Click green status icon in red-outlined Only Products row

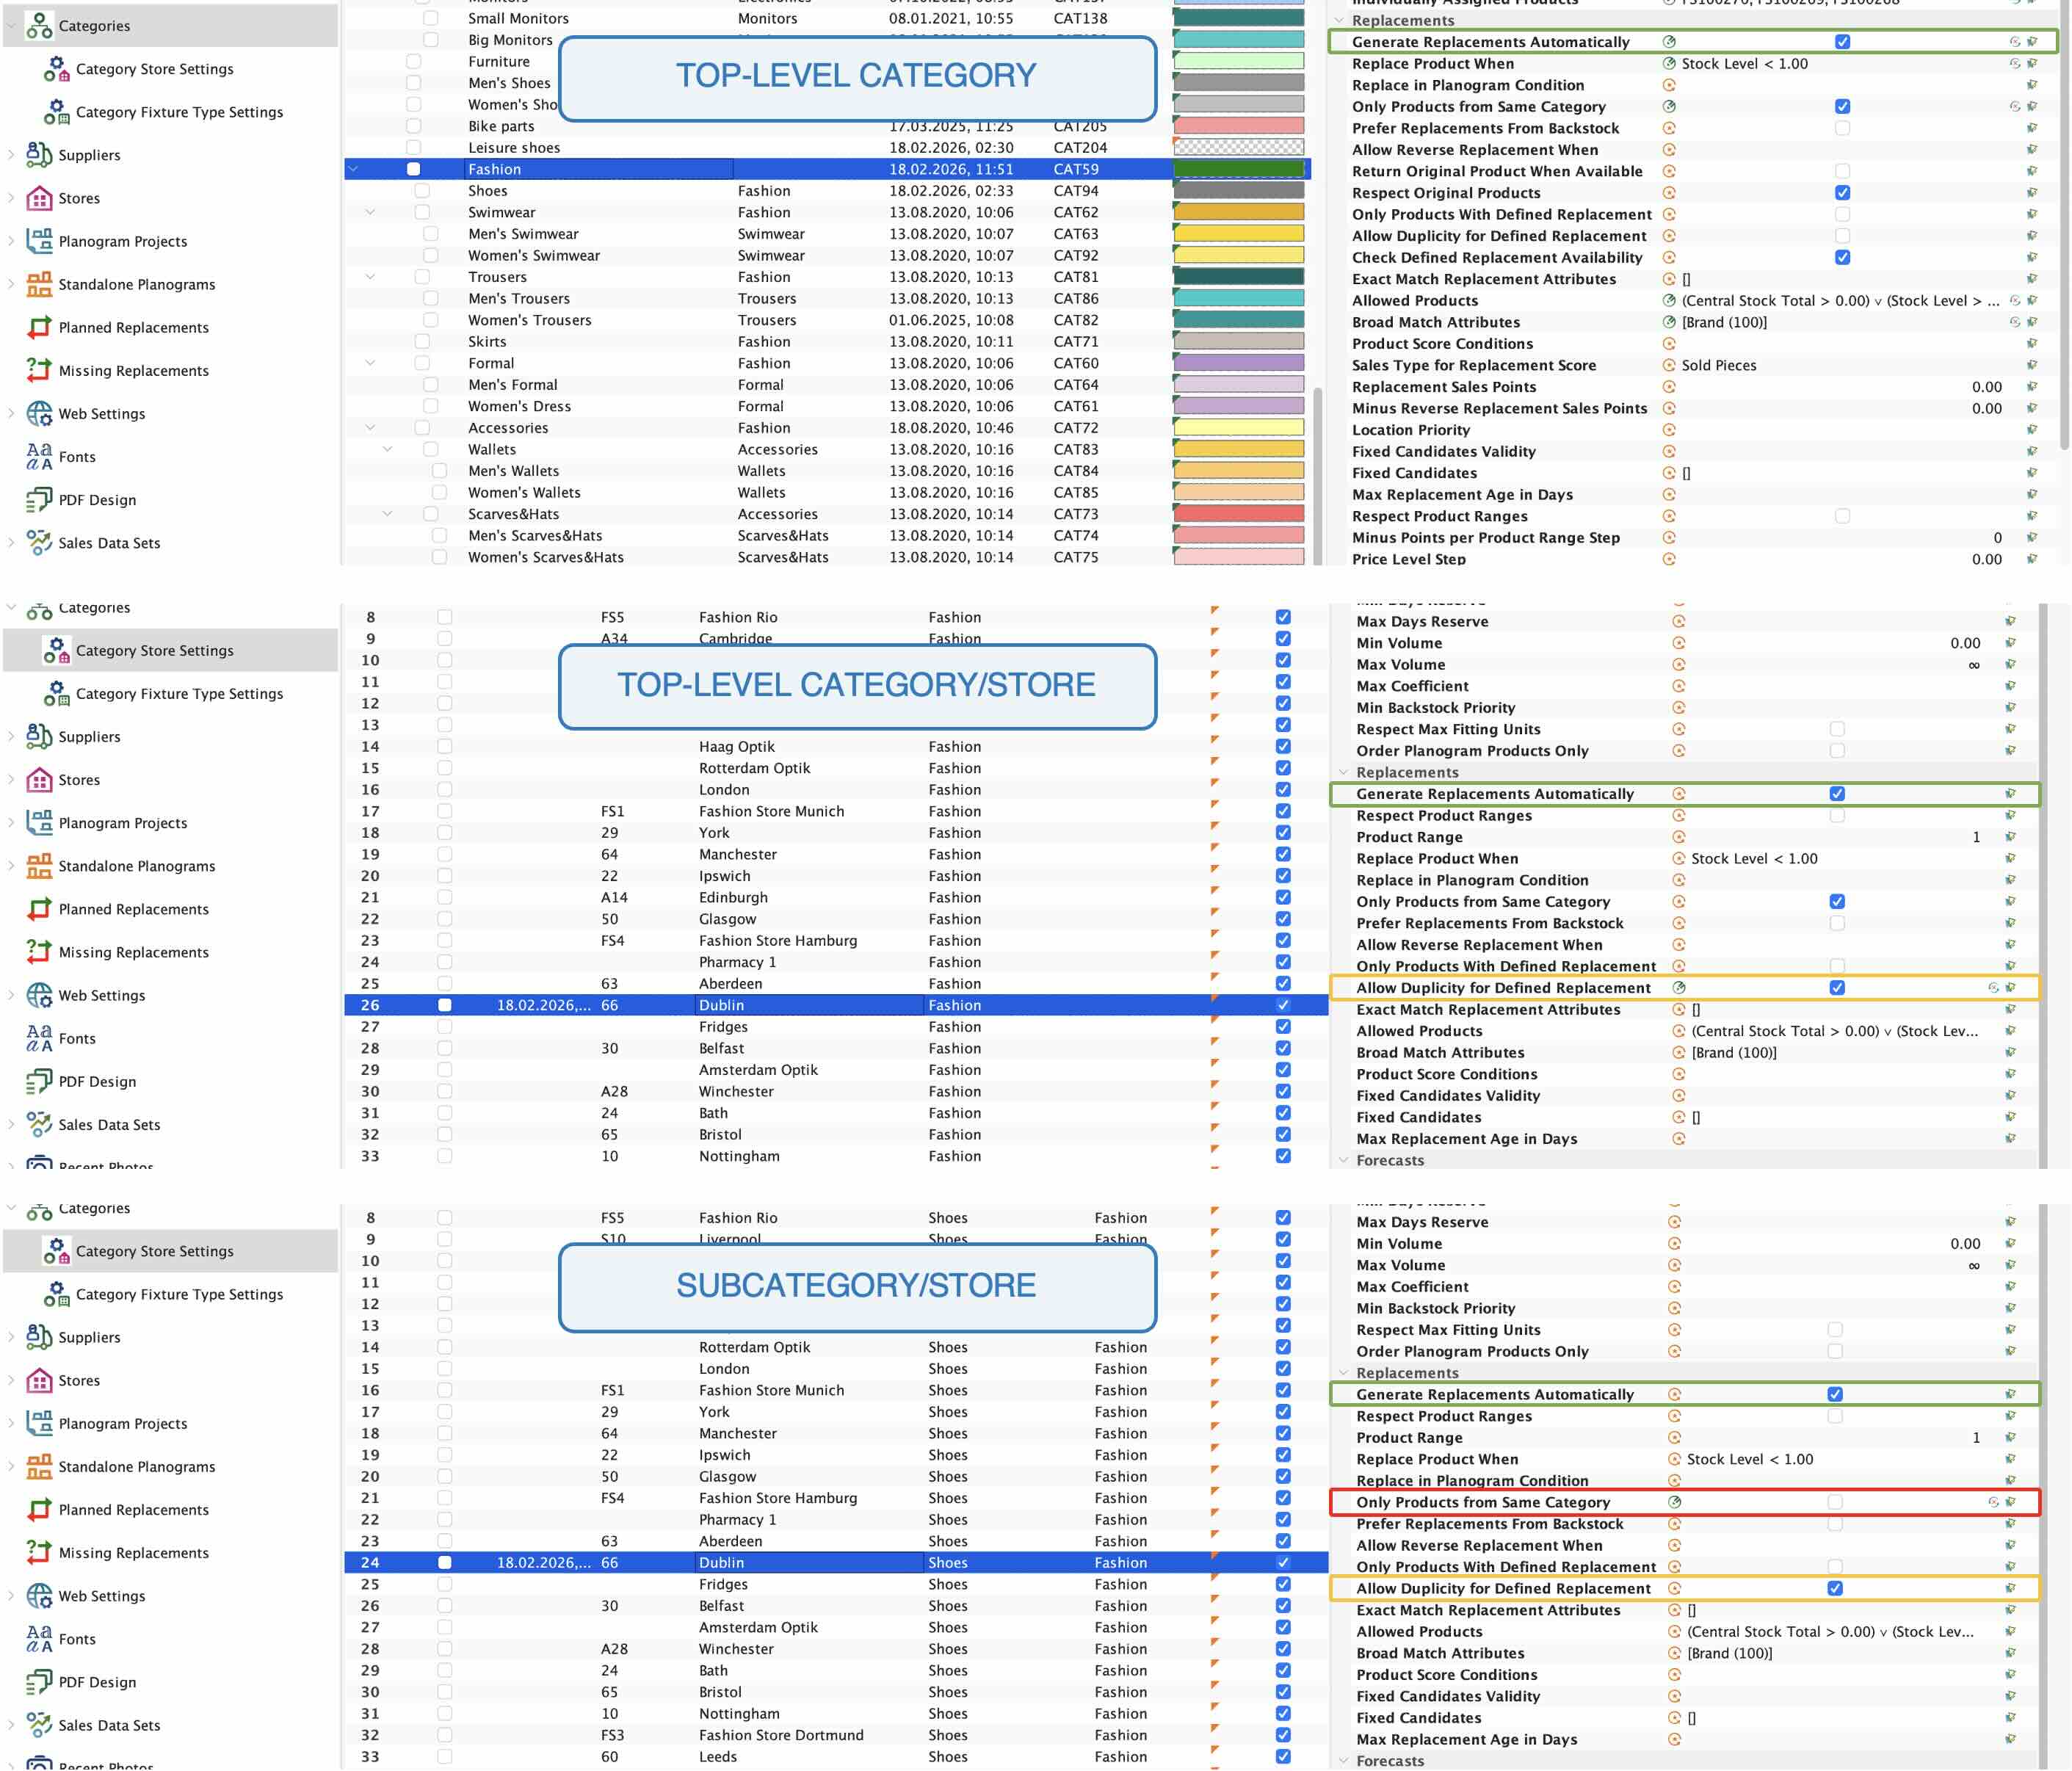(1675, 1502)
